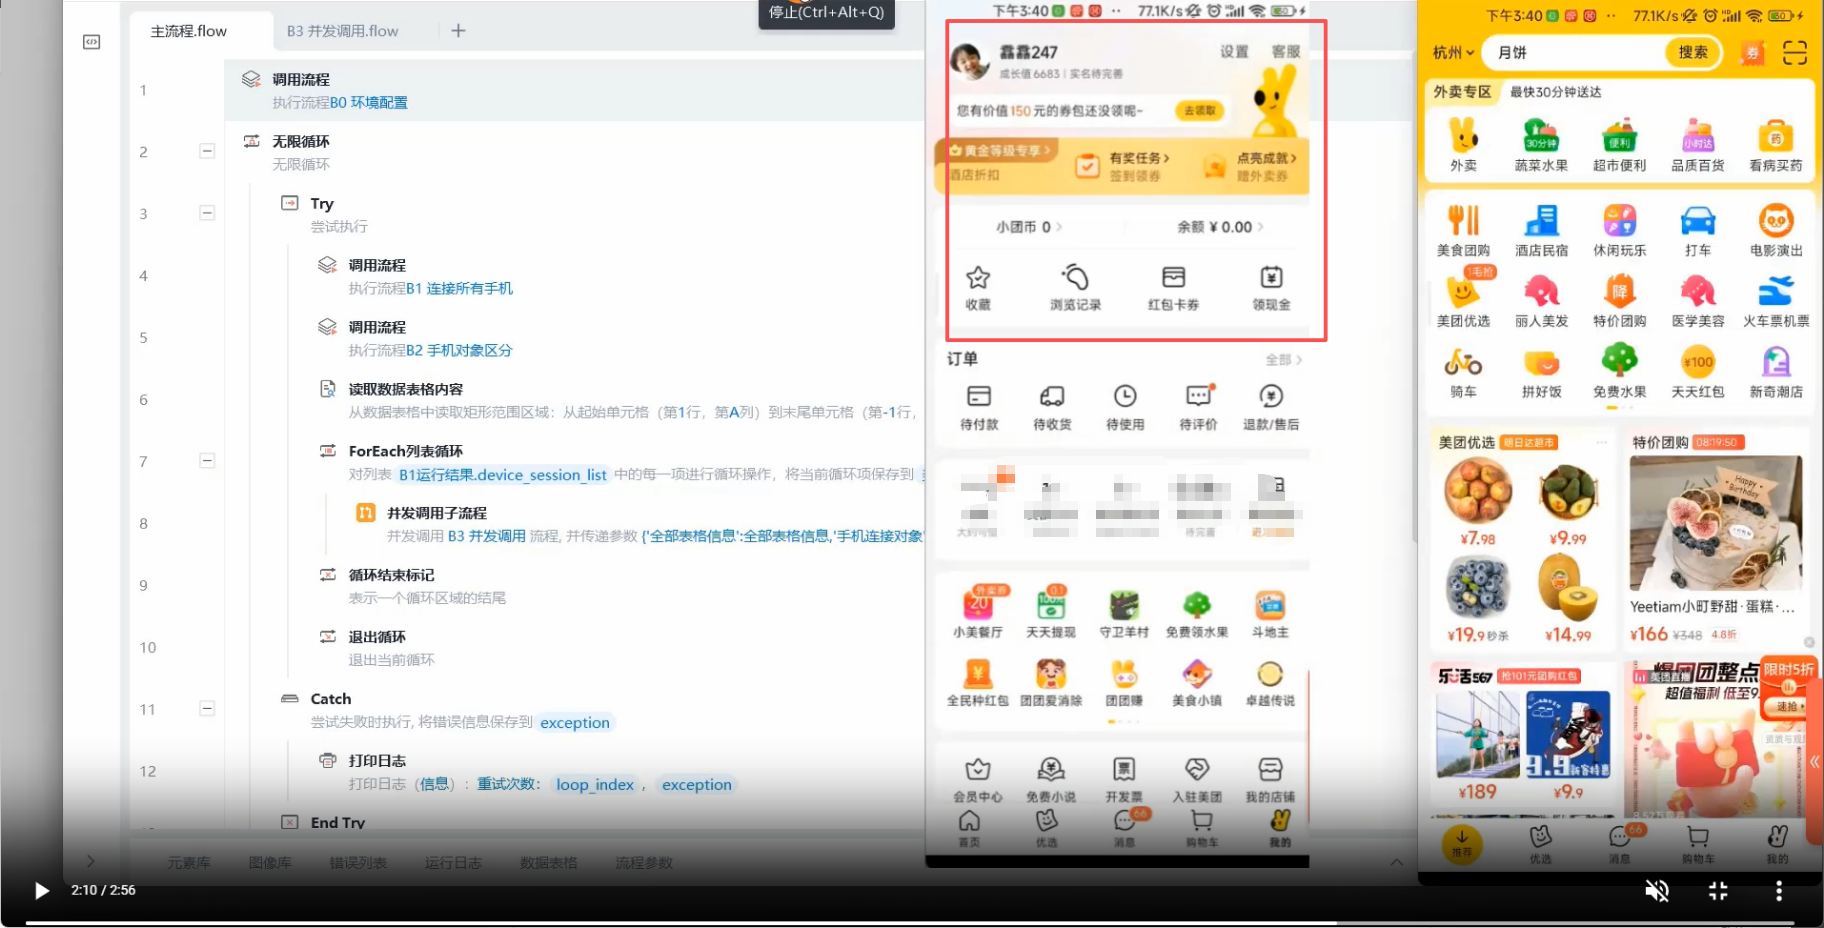Open the 美食团购 category icon
This screenshot has height=928, width=1824.
[1463, 230]
